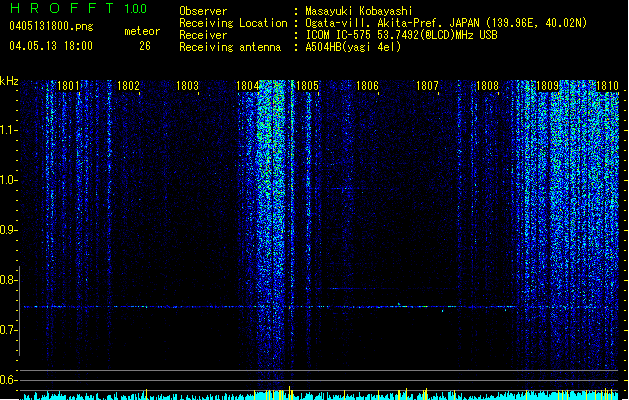The height and width of the screenshot is (400, 629).
Task: Click the HROFFT program title text
Action: (62, 8)
